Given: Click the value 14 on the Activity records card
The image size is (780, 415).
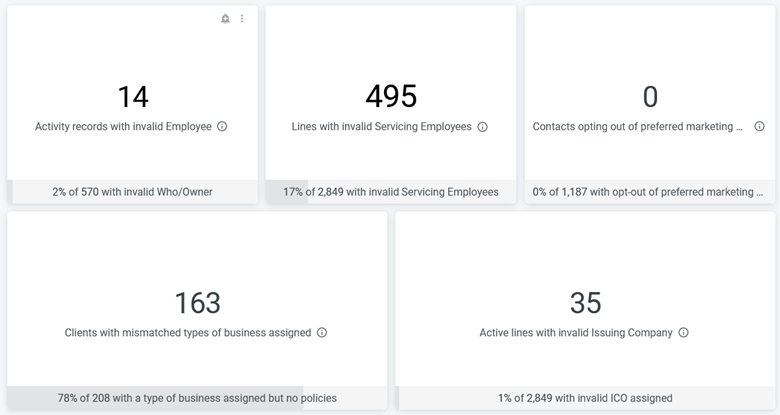Looking at the screenshot, I should 133,97.
